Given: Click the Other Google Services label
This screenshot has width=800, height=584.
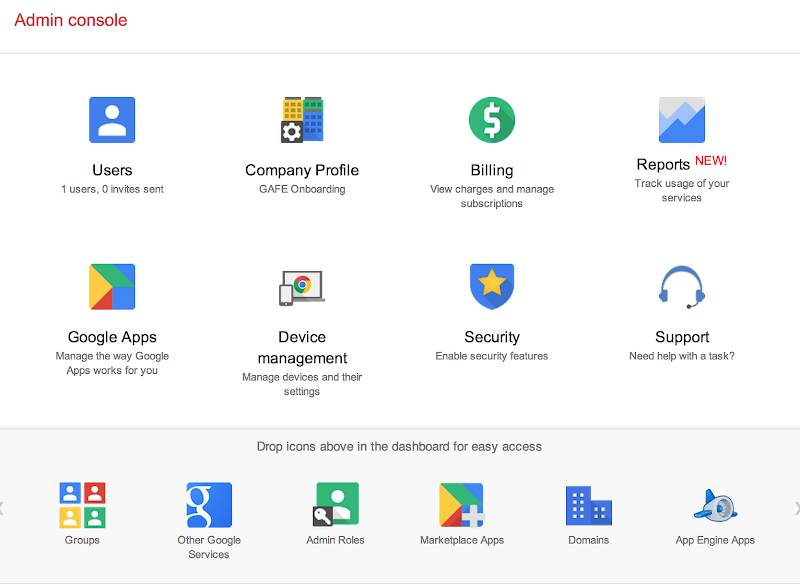Looking at the screenshot, I should point(209,547).
